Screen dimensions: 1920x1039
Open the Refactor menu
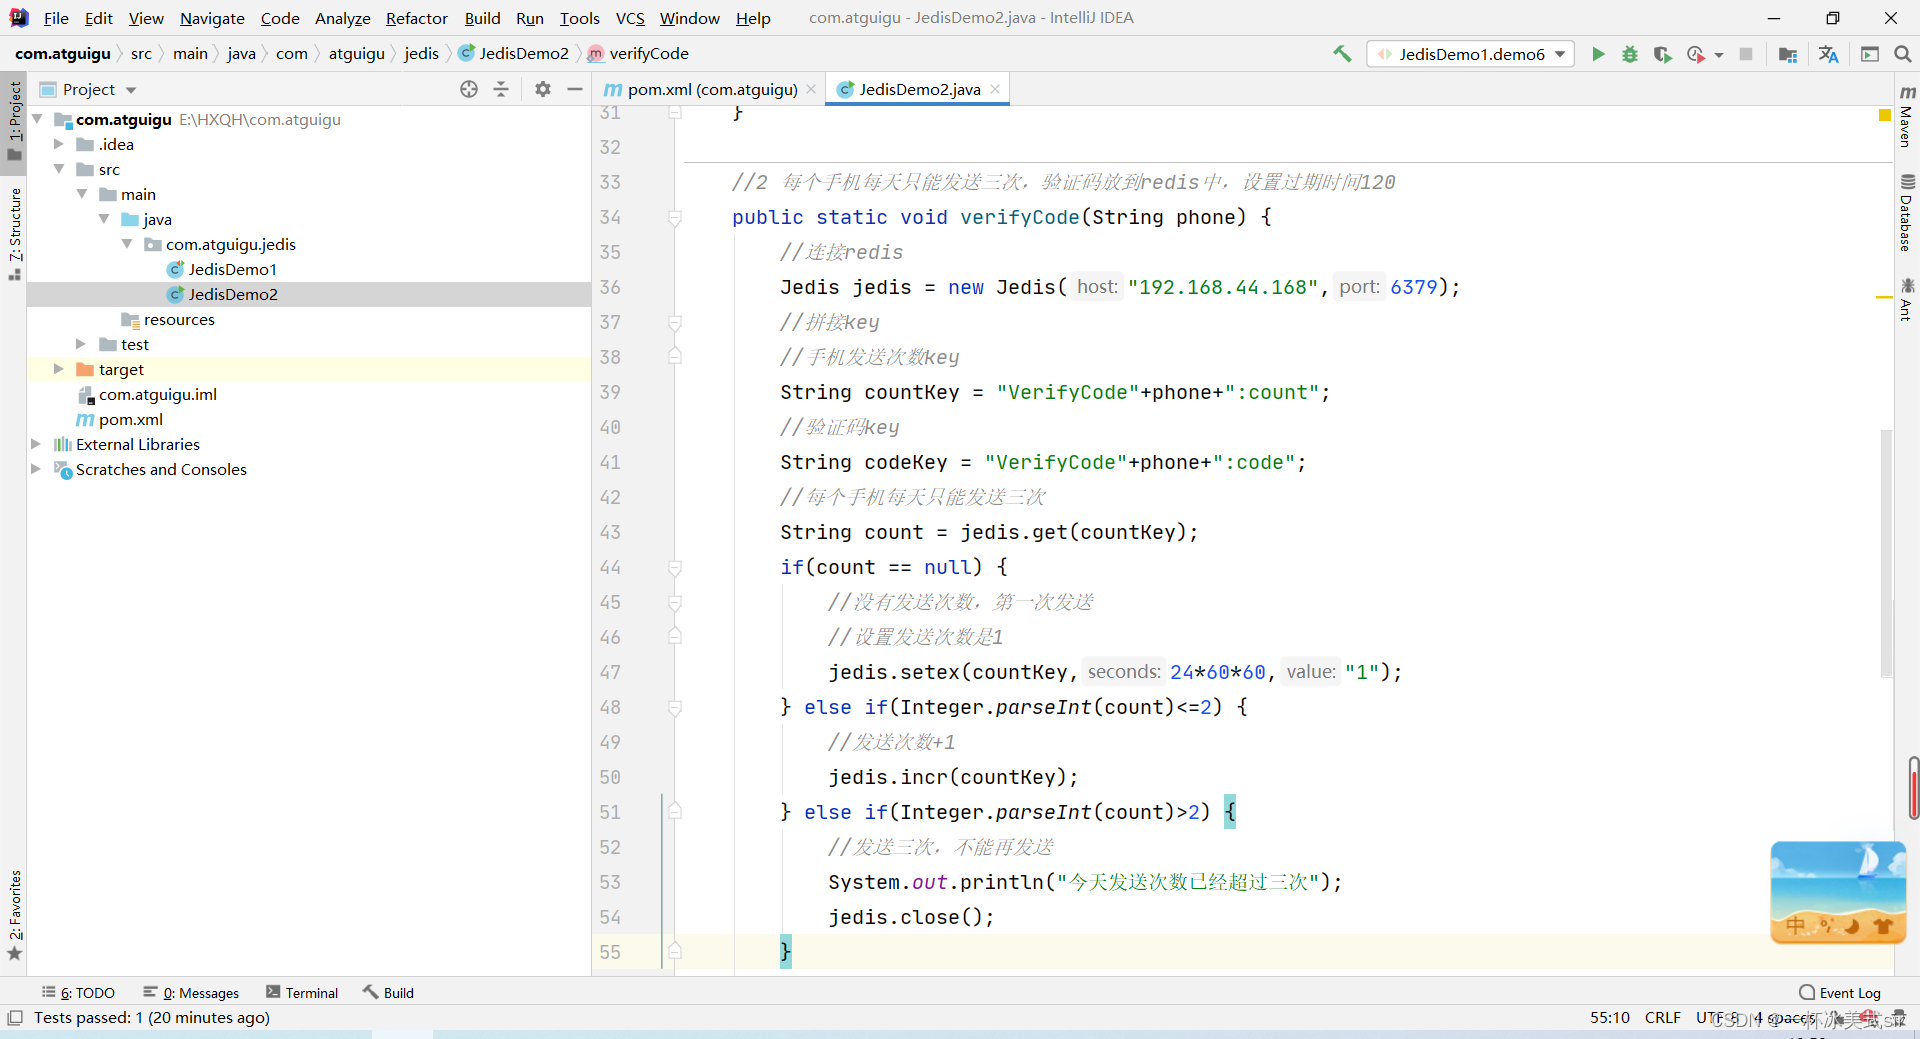(417, 18)
